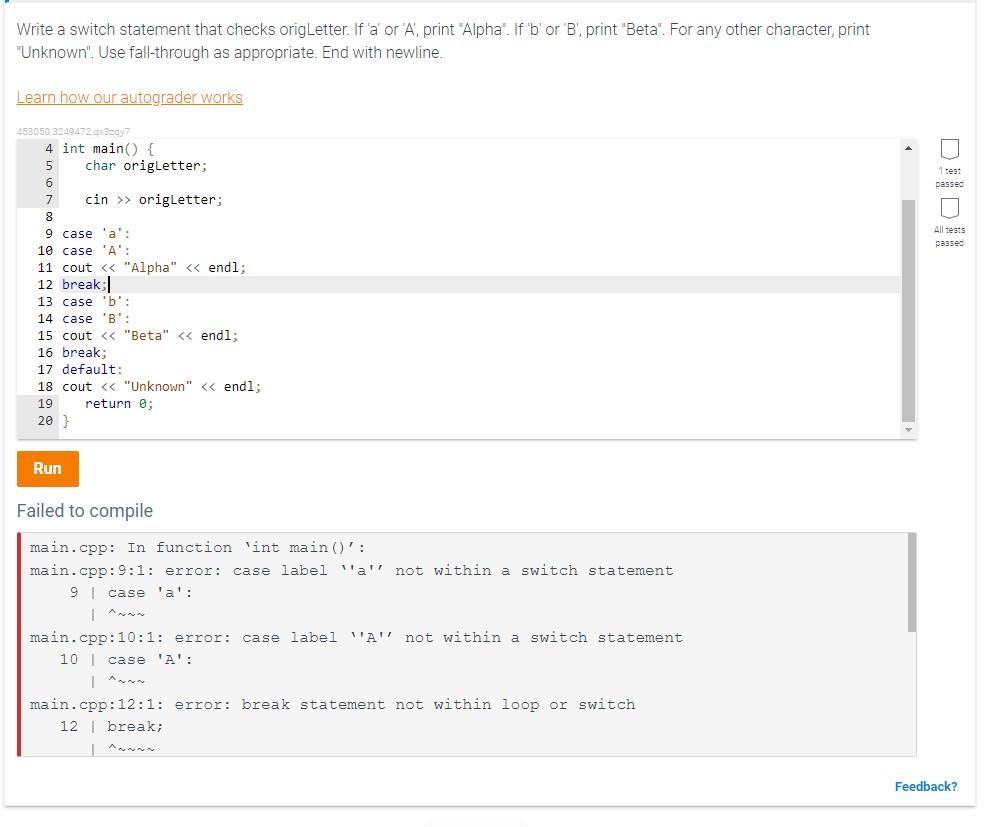Click the editor scrollbar up arrow

coord(908,147)
